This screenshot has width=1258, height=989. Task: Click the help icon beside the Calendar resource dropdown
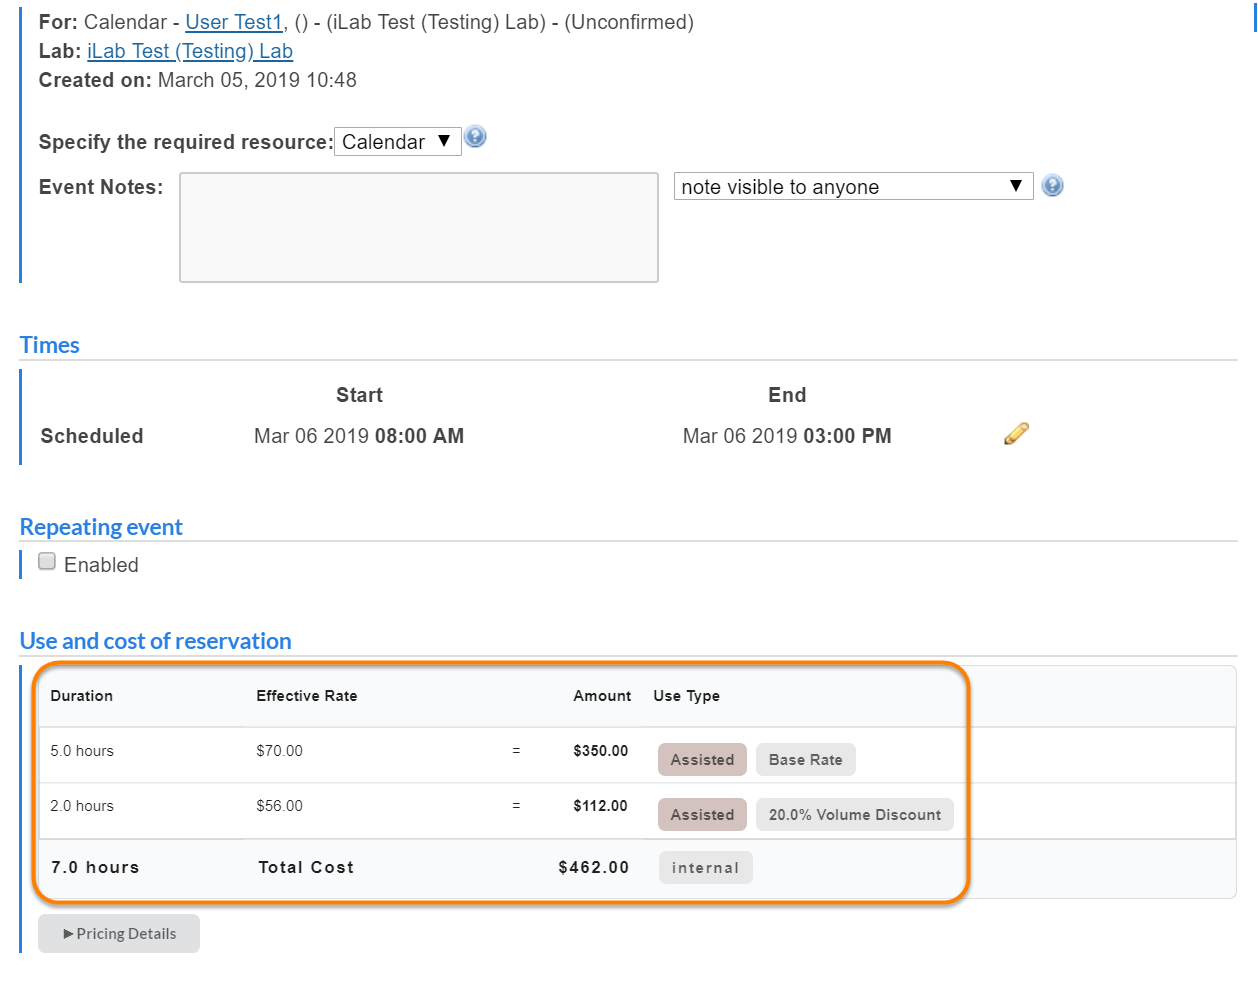(x=476, y=137)
